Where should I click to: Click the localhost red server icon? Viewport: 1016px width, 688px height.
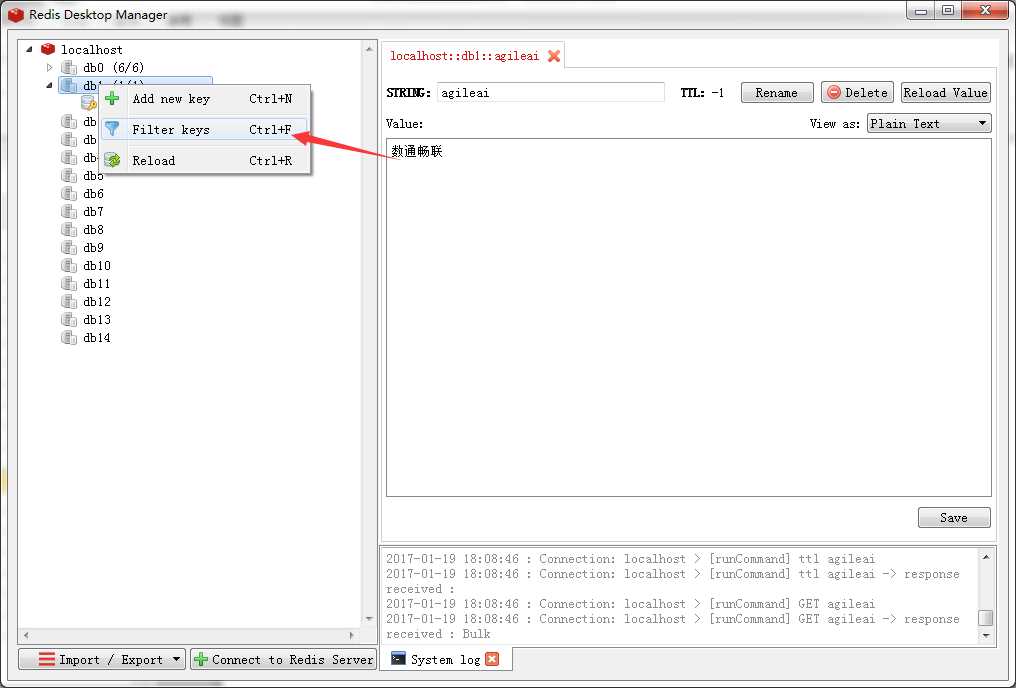coord(48,49)
